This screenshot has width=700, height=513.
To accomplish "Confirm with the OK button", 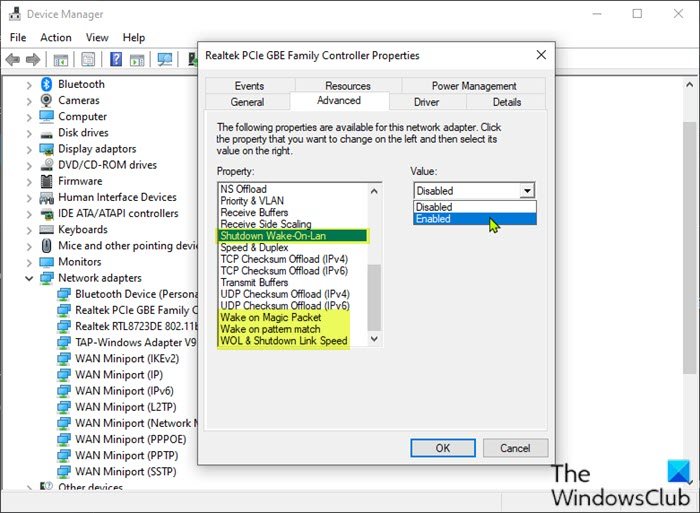I will click(x=443, y=448).
